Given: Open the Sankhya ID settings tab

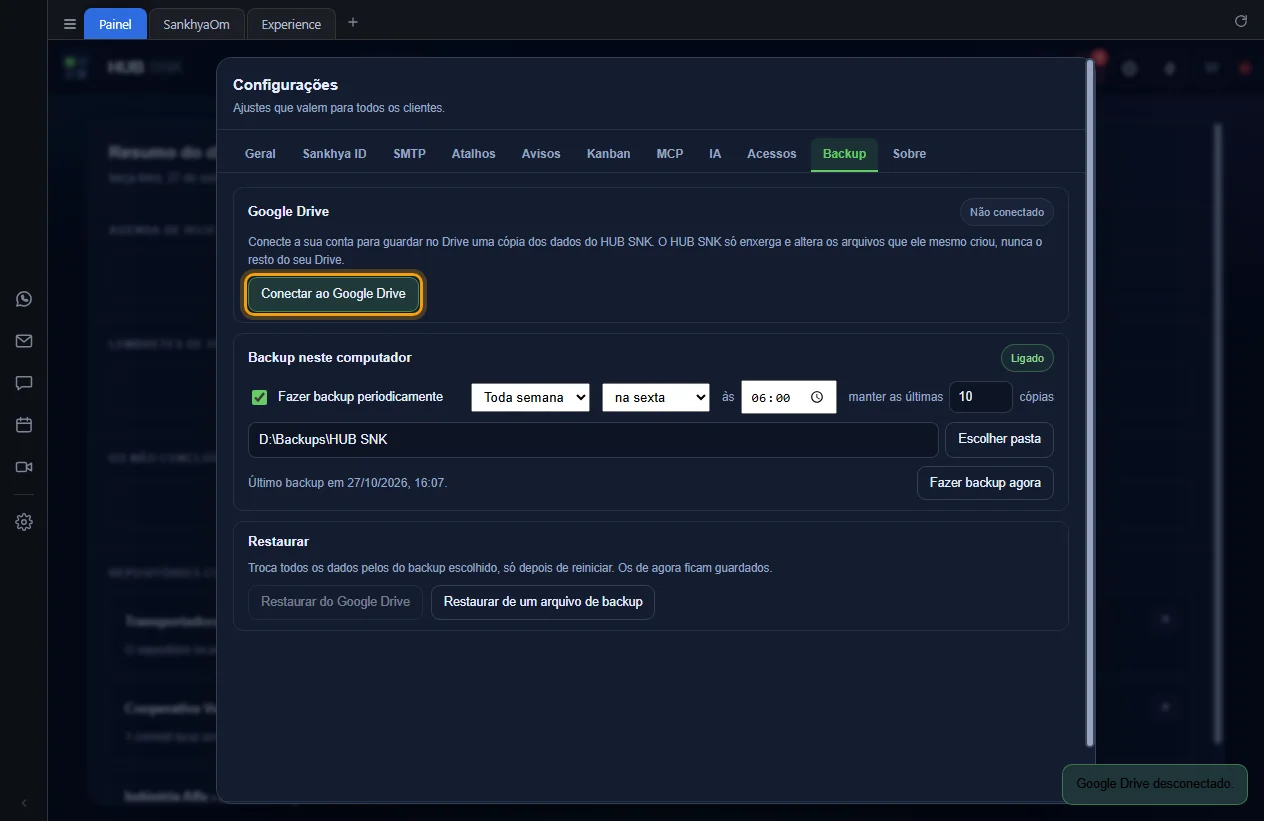Looking at the screenshot, I should [x=335, y=154].
